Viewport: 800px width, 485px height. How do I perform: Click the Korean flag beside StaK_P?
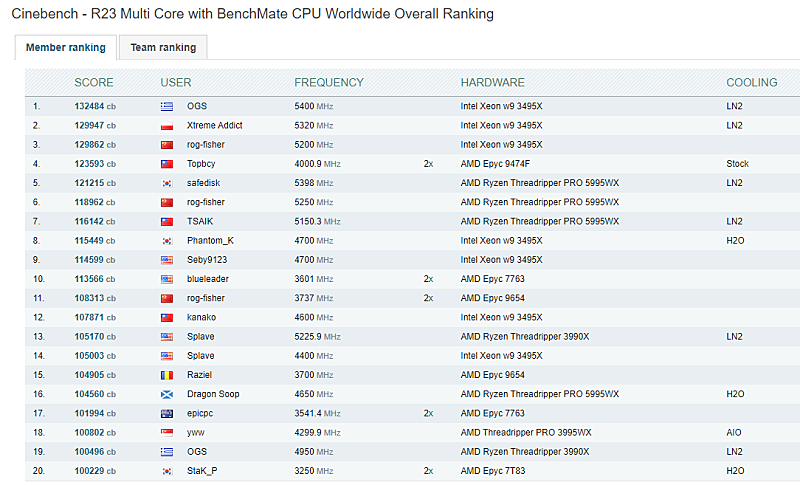(x=167, y=471)
